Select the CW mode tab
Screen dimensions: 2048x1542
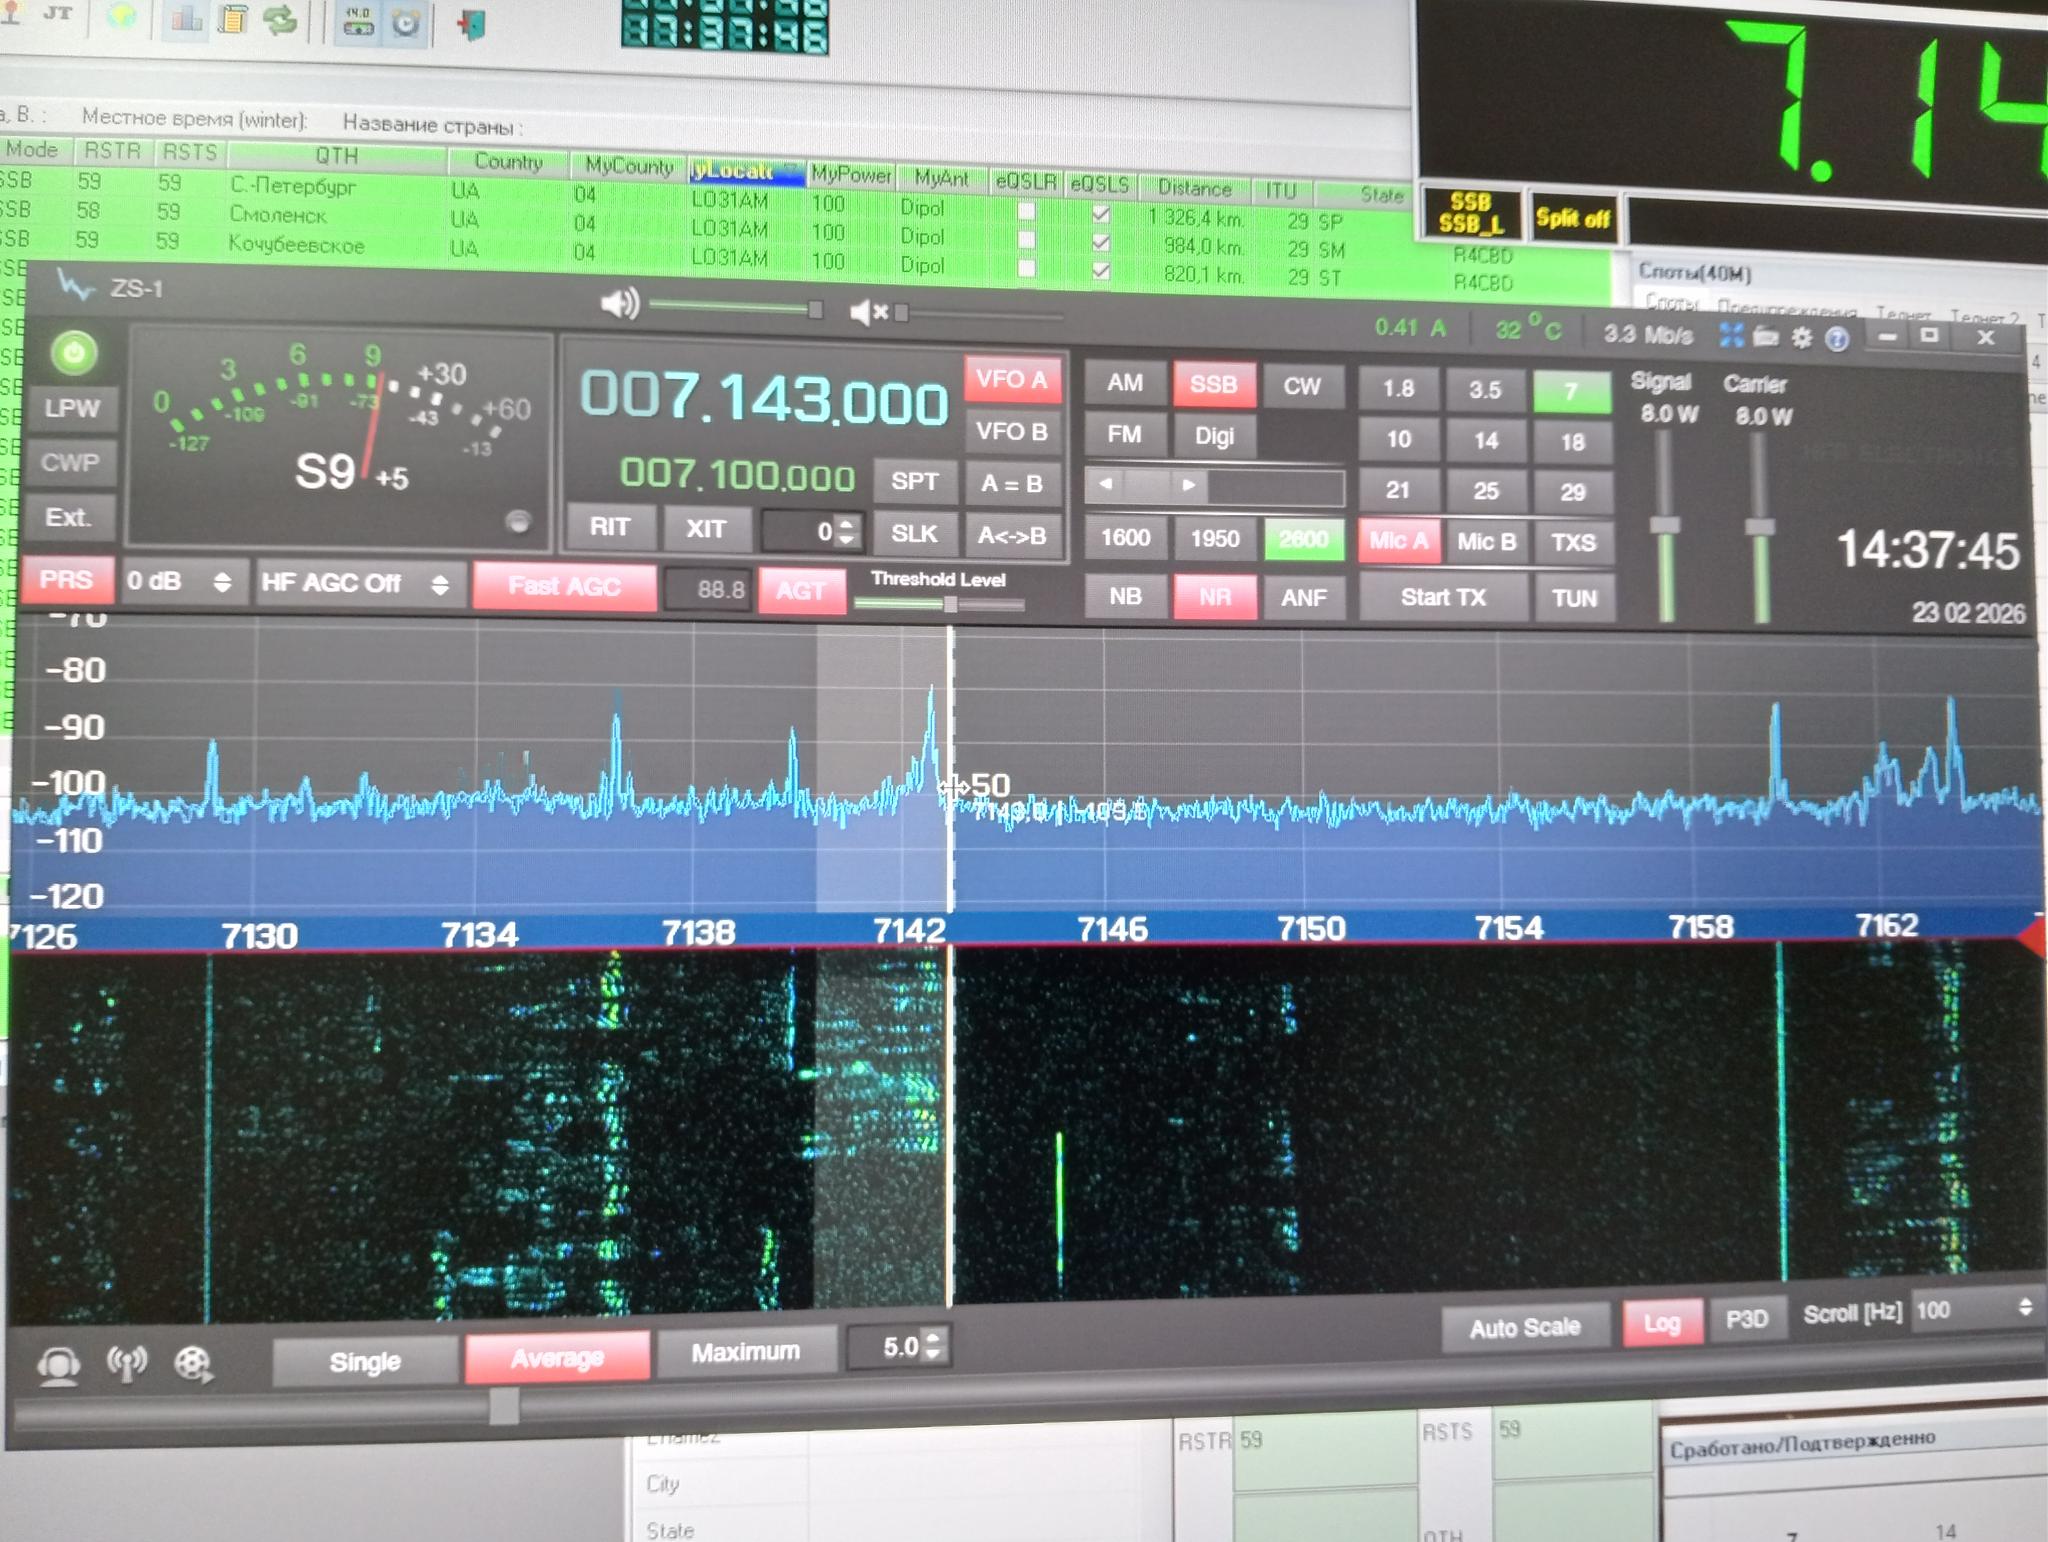[x=1301, y=386]
